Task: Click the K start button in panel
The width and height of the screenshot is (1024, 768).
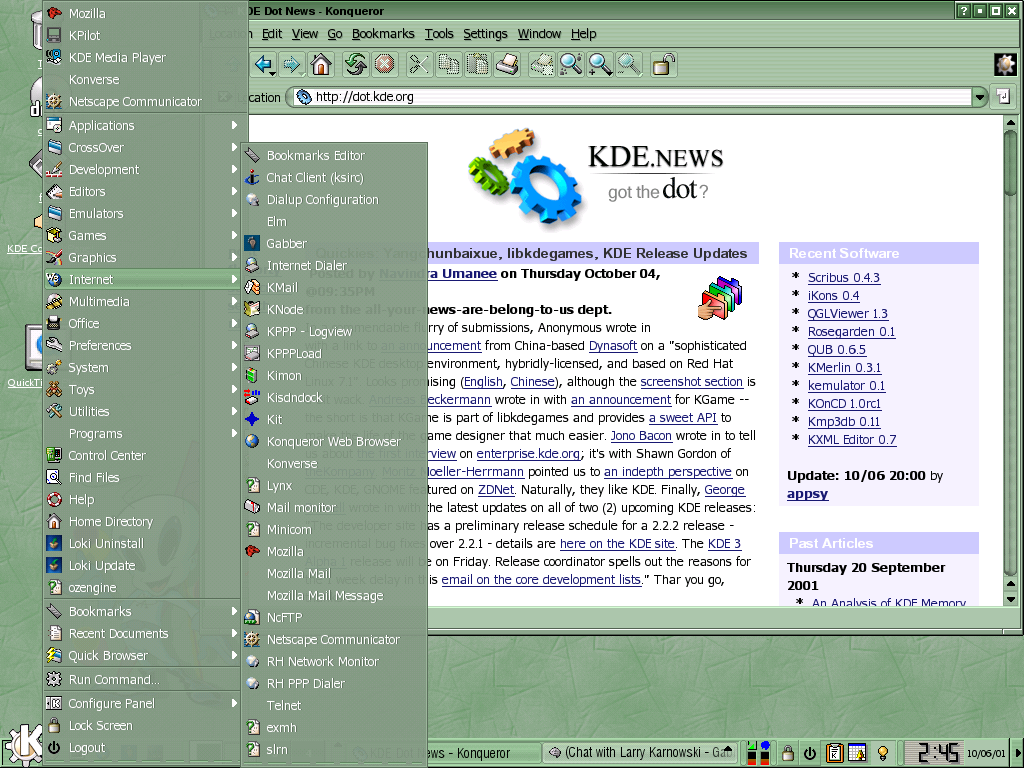Action: 23,744
